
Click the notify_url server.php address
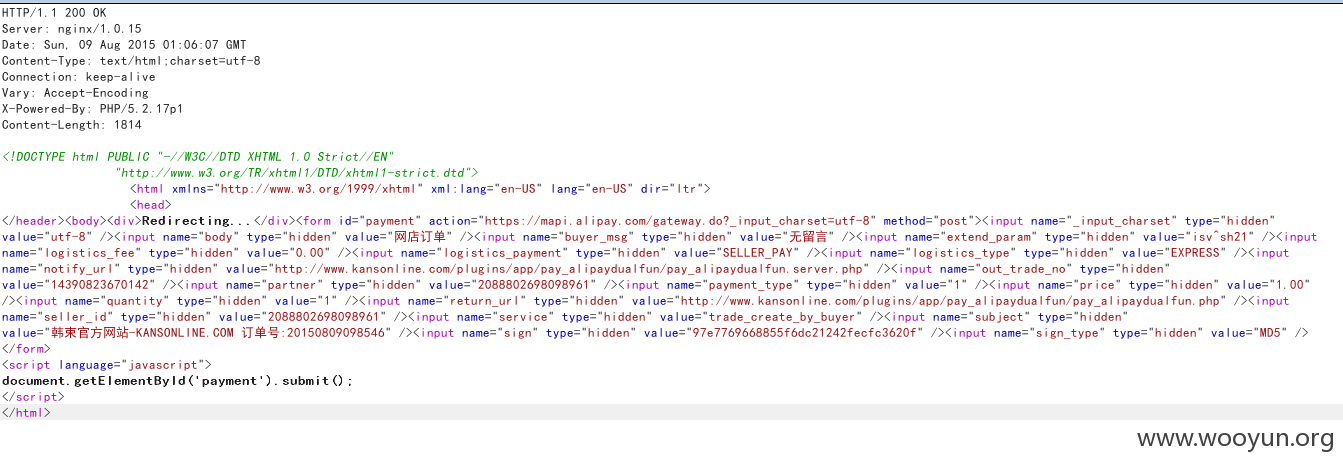tap(570, 269)
